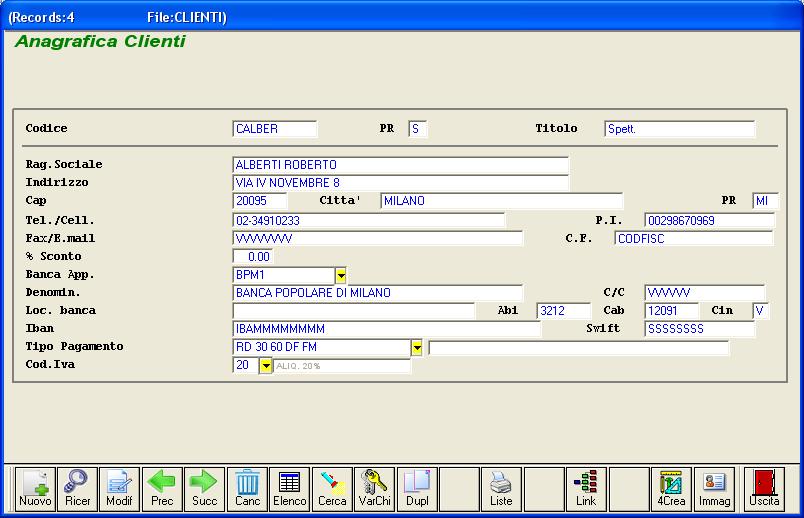Expand the Tipo Pagamento dropdown arrow
804x518 pixels.
(417, 348)
